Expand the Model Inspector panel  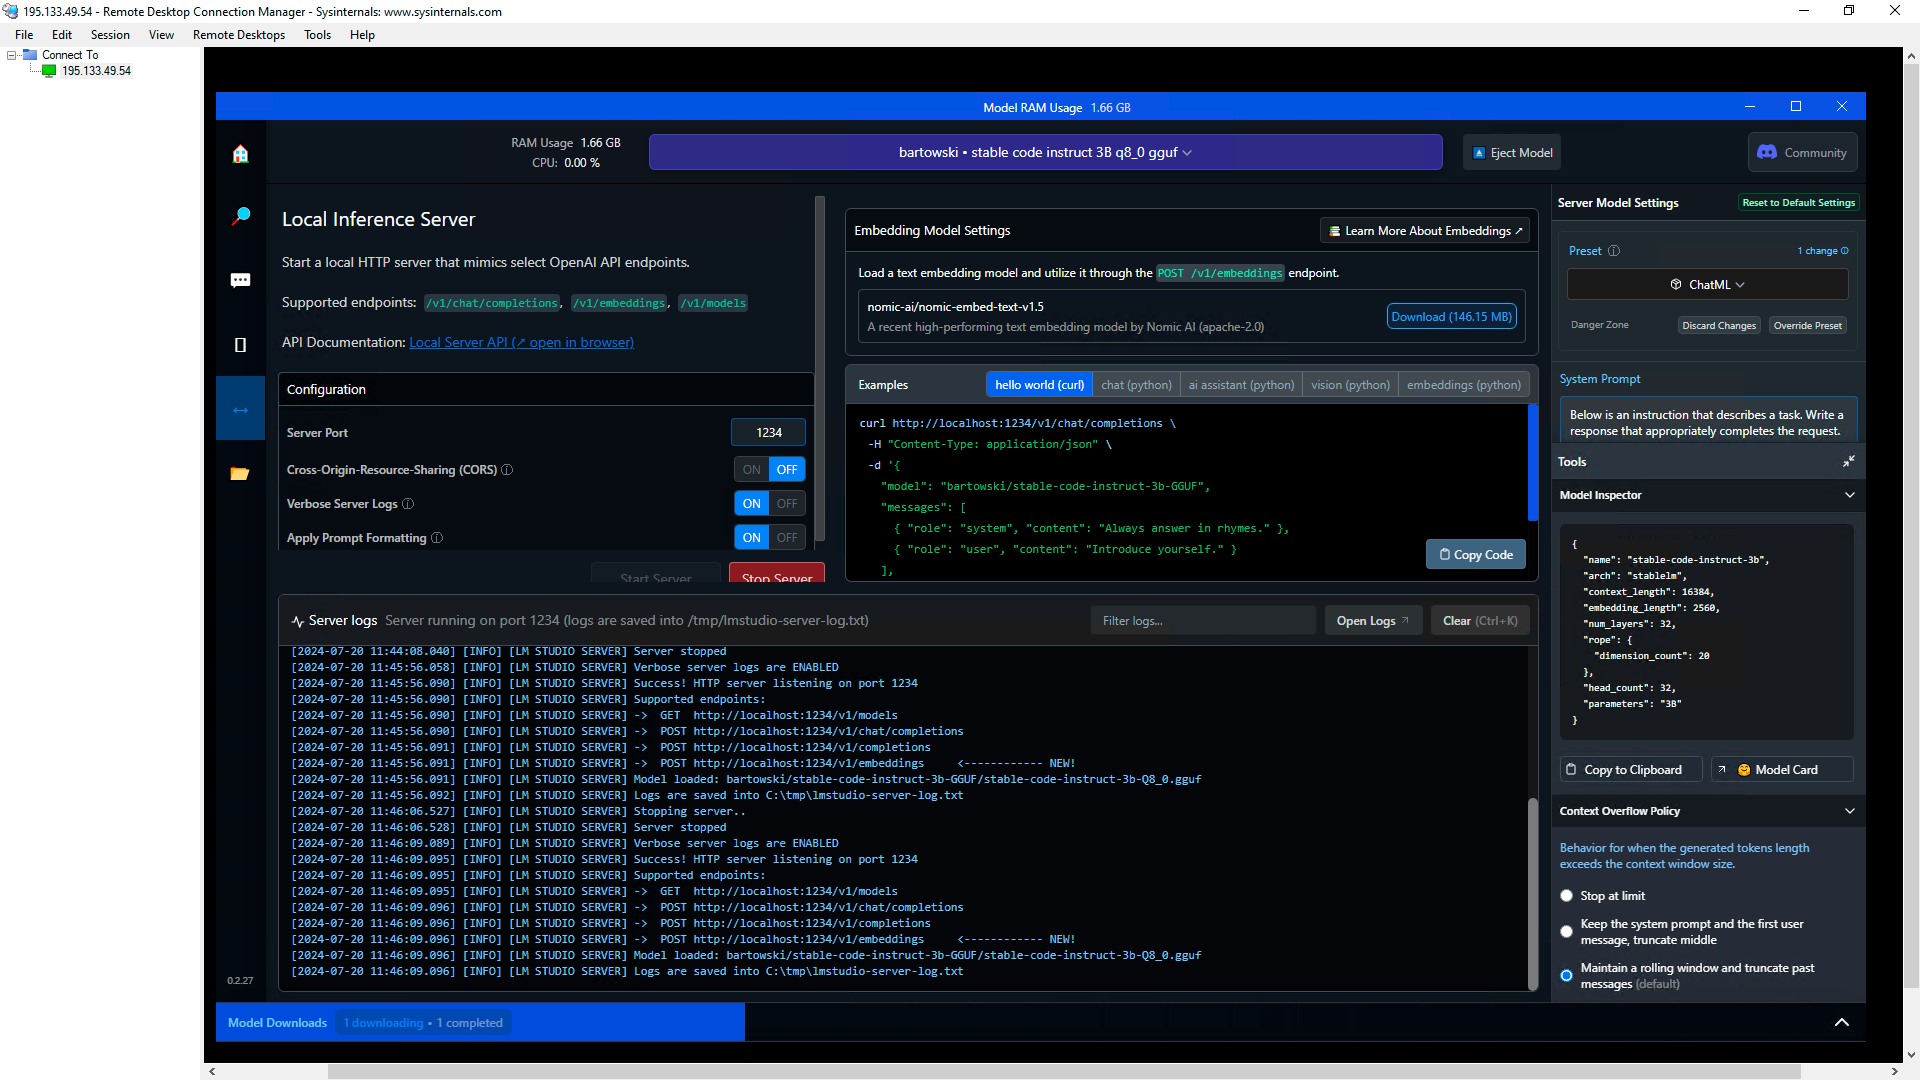[1850, 495]
